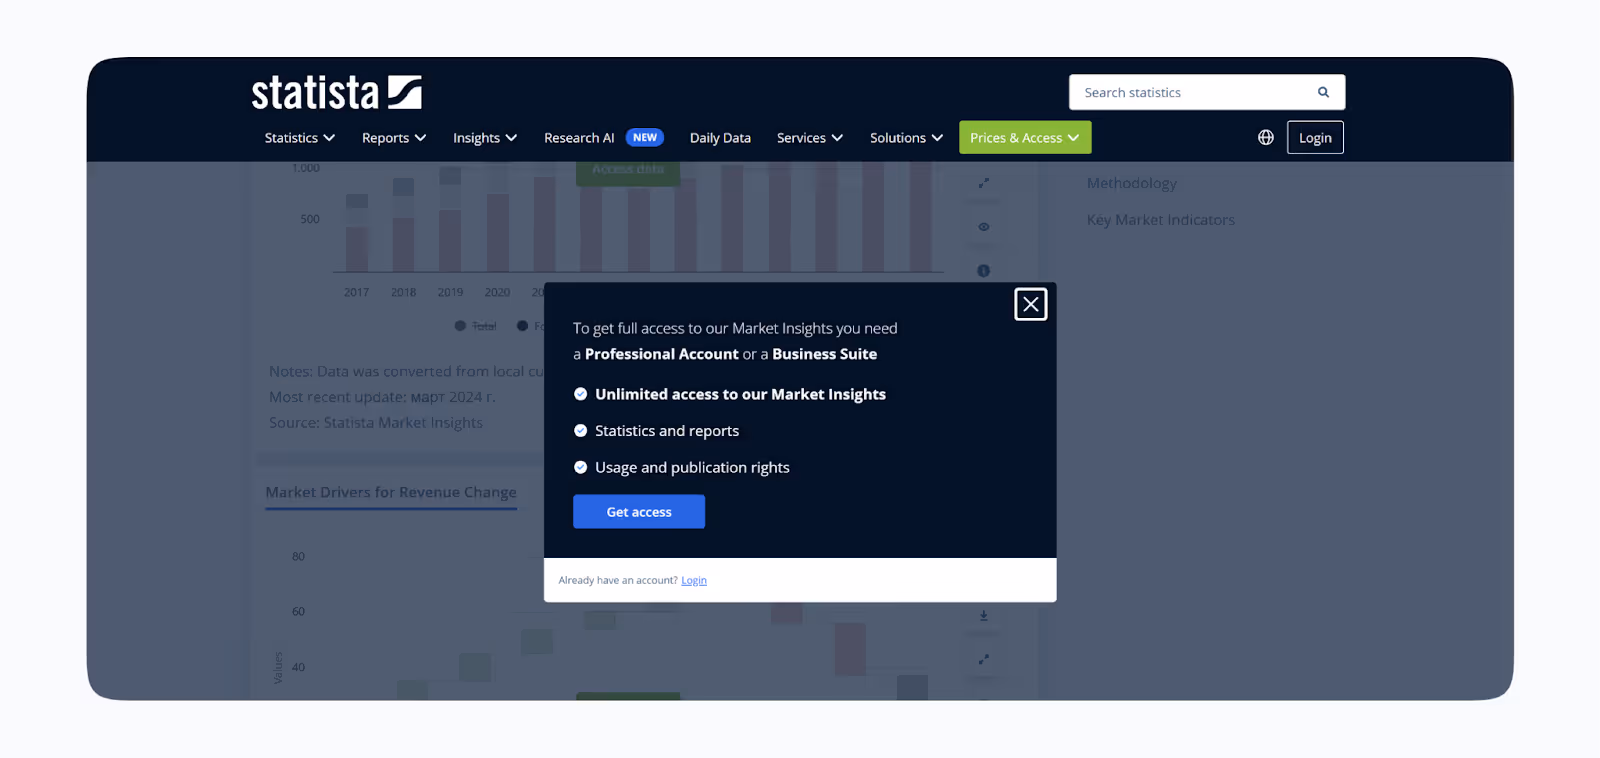1600x758 pixels.
Task: Click the search magnifier icon
Action: click(1323, 92)
